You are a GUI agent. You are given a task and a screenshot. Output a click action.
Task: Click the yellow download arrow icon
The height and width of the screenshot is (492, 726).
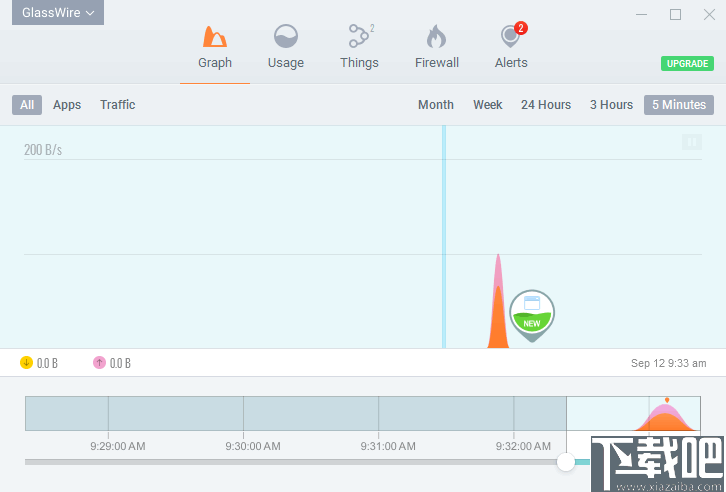click(26, 362)
